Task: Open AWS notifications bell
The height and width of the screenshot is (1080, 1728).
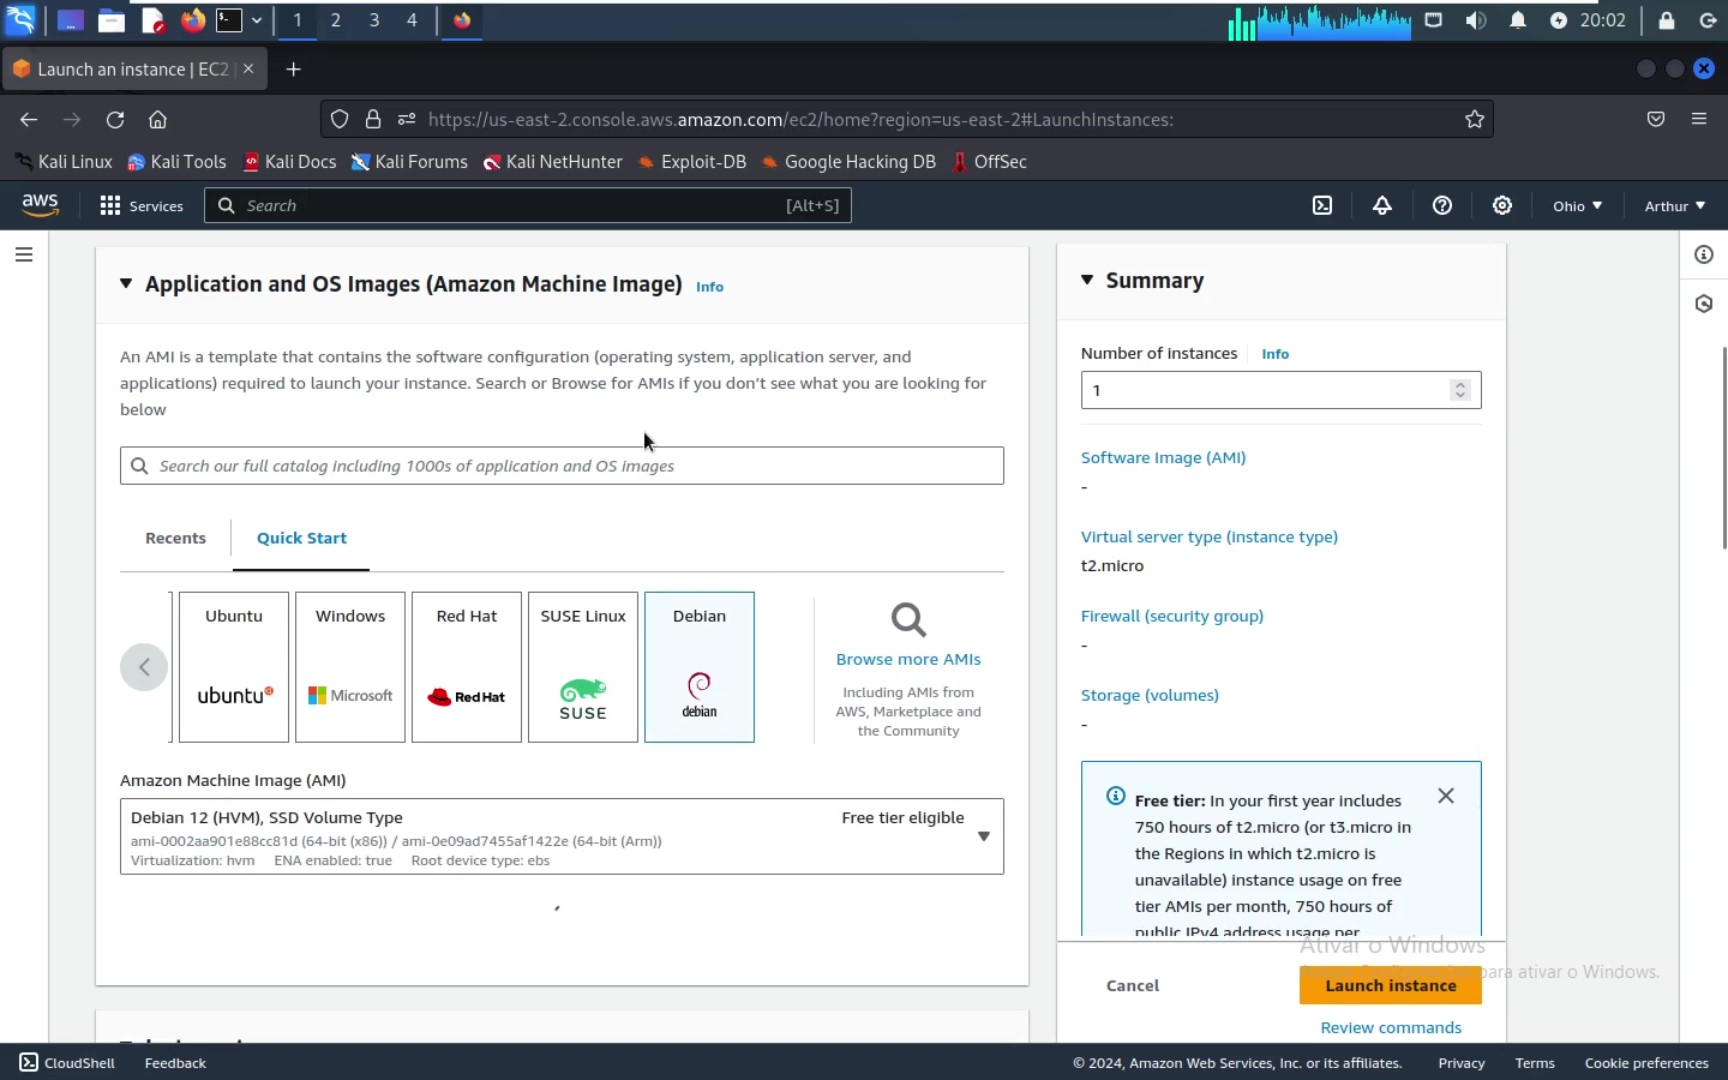Action: click(1382, 205)
